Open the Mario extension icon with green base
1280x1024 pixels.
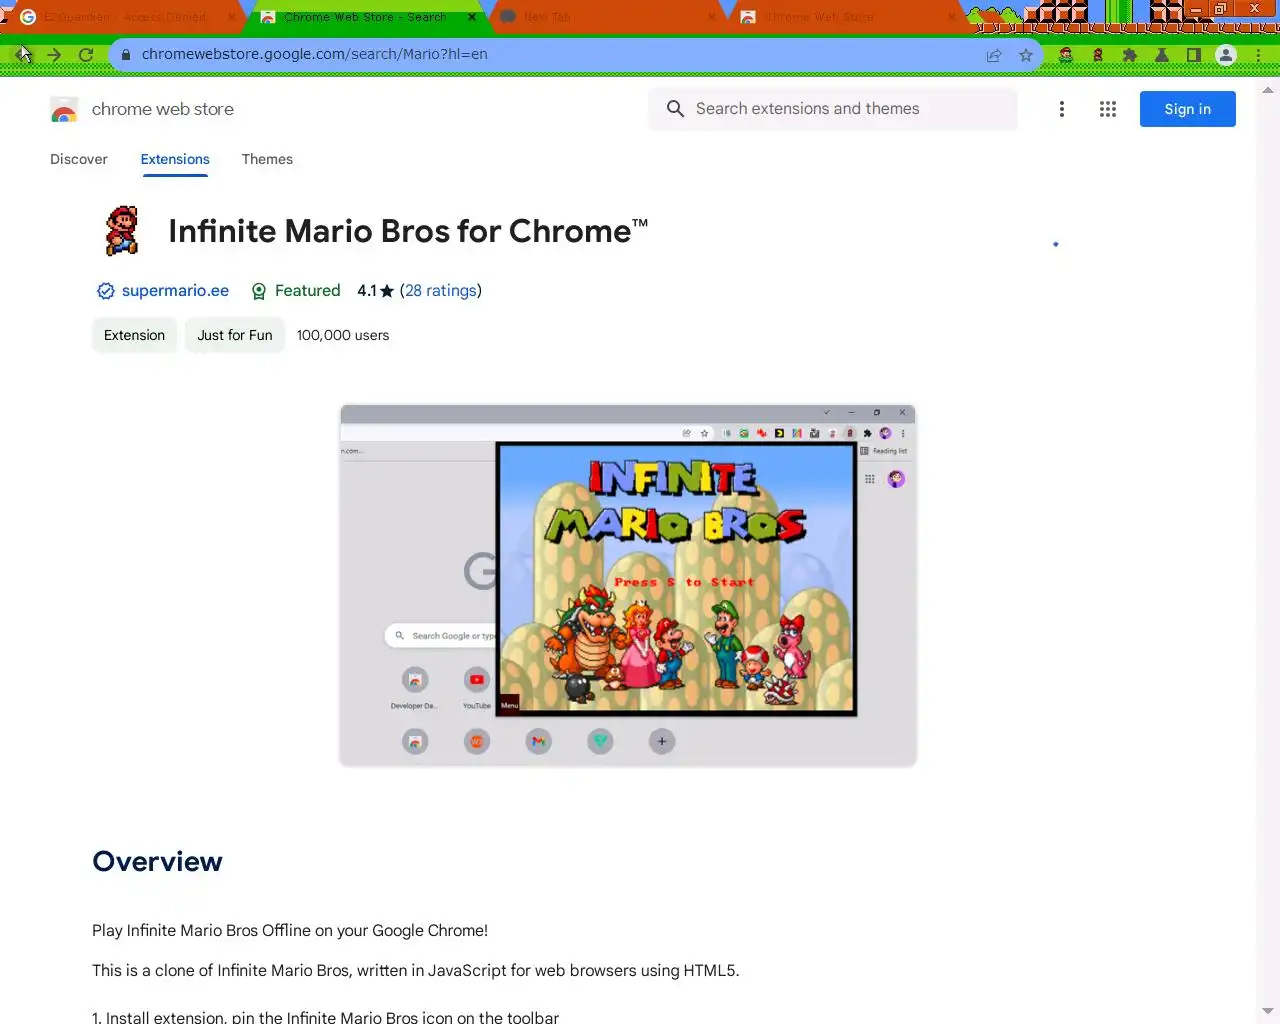(x=1066, y=55)
